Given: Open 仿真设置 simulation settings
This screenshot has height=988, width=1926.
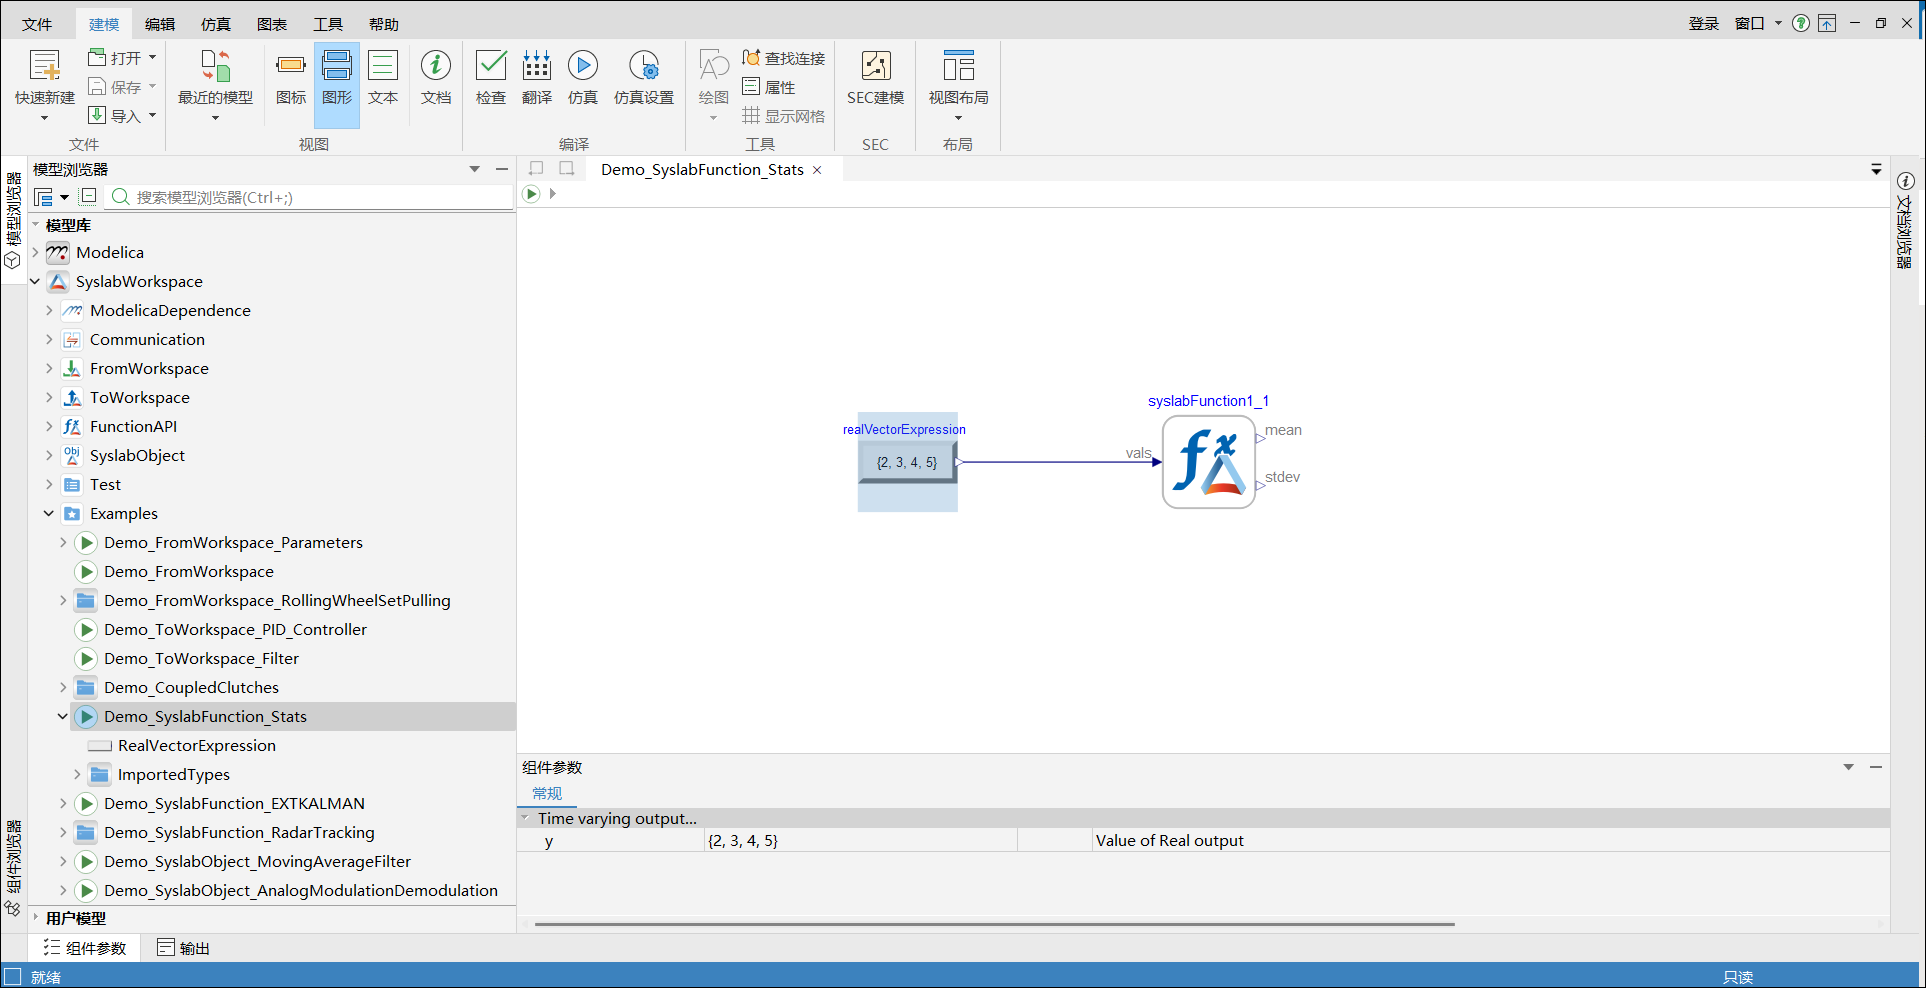Looking at the screenshot, I should [643, 77].
